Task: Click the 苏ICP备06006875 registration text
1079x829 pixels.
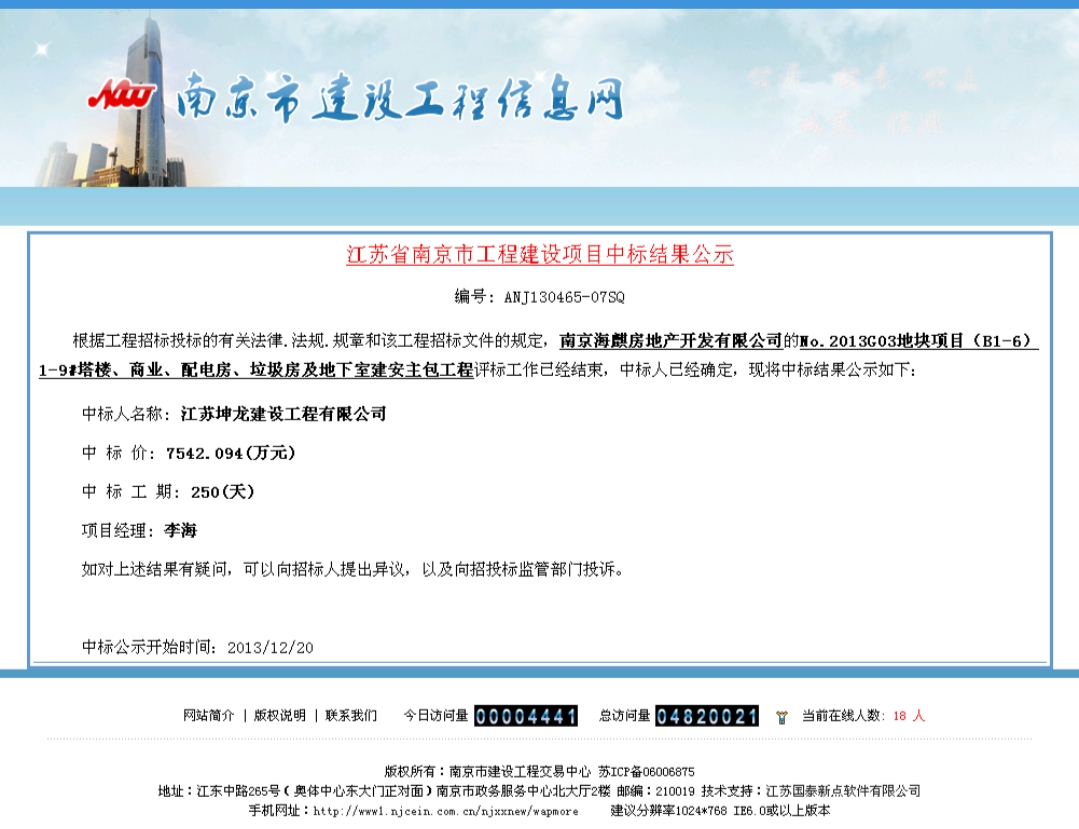Action: (x=646, y=772)
